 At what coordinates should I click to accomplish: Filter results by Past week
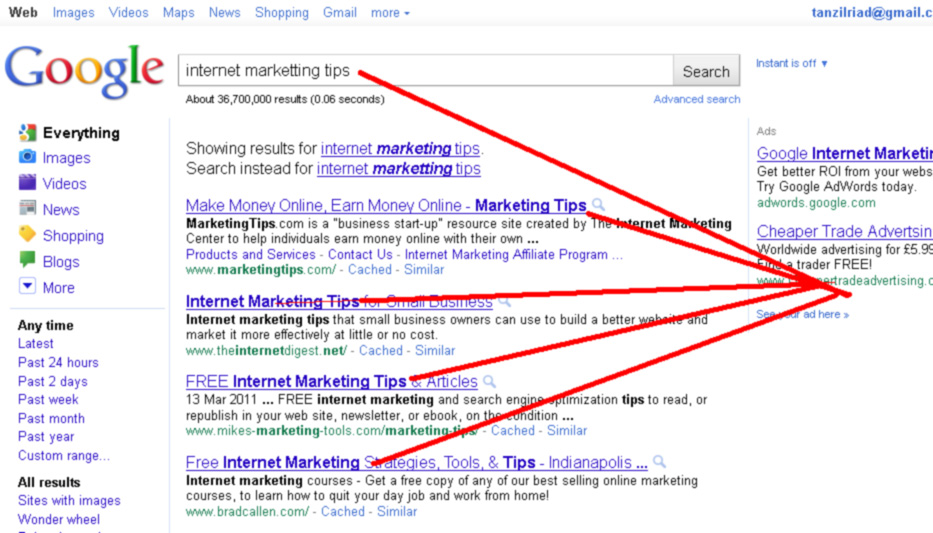[48, 399]
